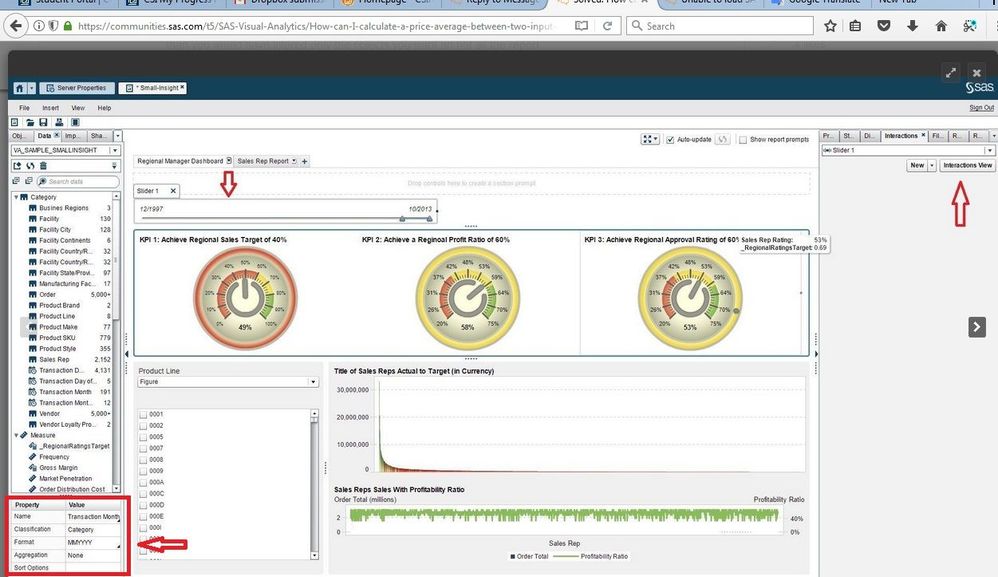
Task: Open the View menu
Action: click(78, 108)
